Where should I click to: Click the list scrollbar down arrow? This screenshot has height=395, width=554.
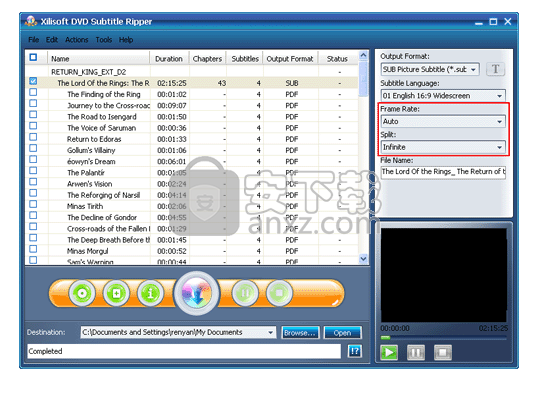pos(363,259)
